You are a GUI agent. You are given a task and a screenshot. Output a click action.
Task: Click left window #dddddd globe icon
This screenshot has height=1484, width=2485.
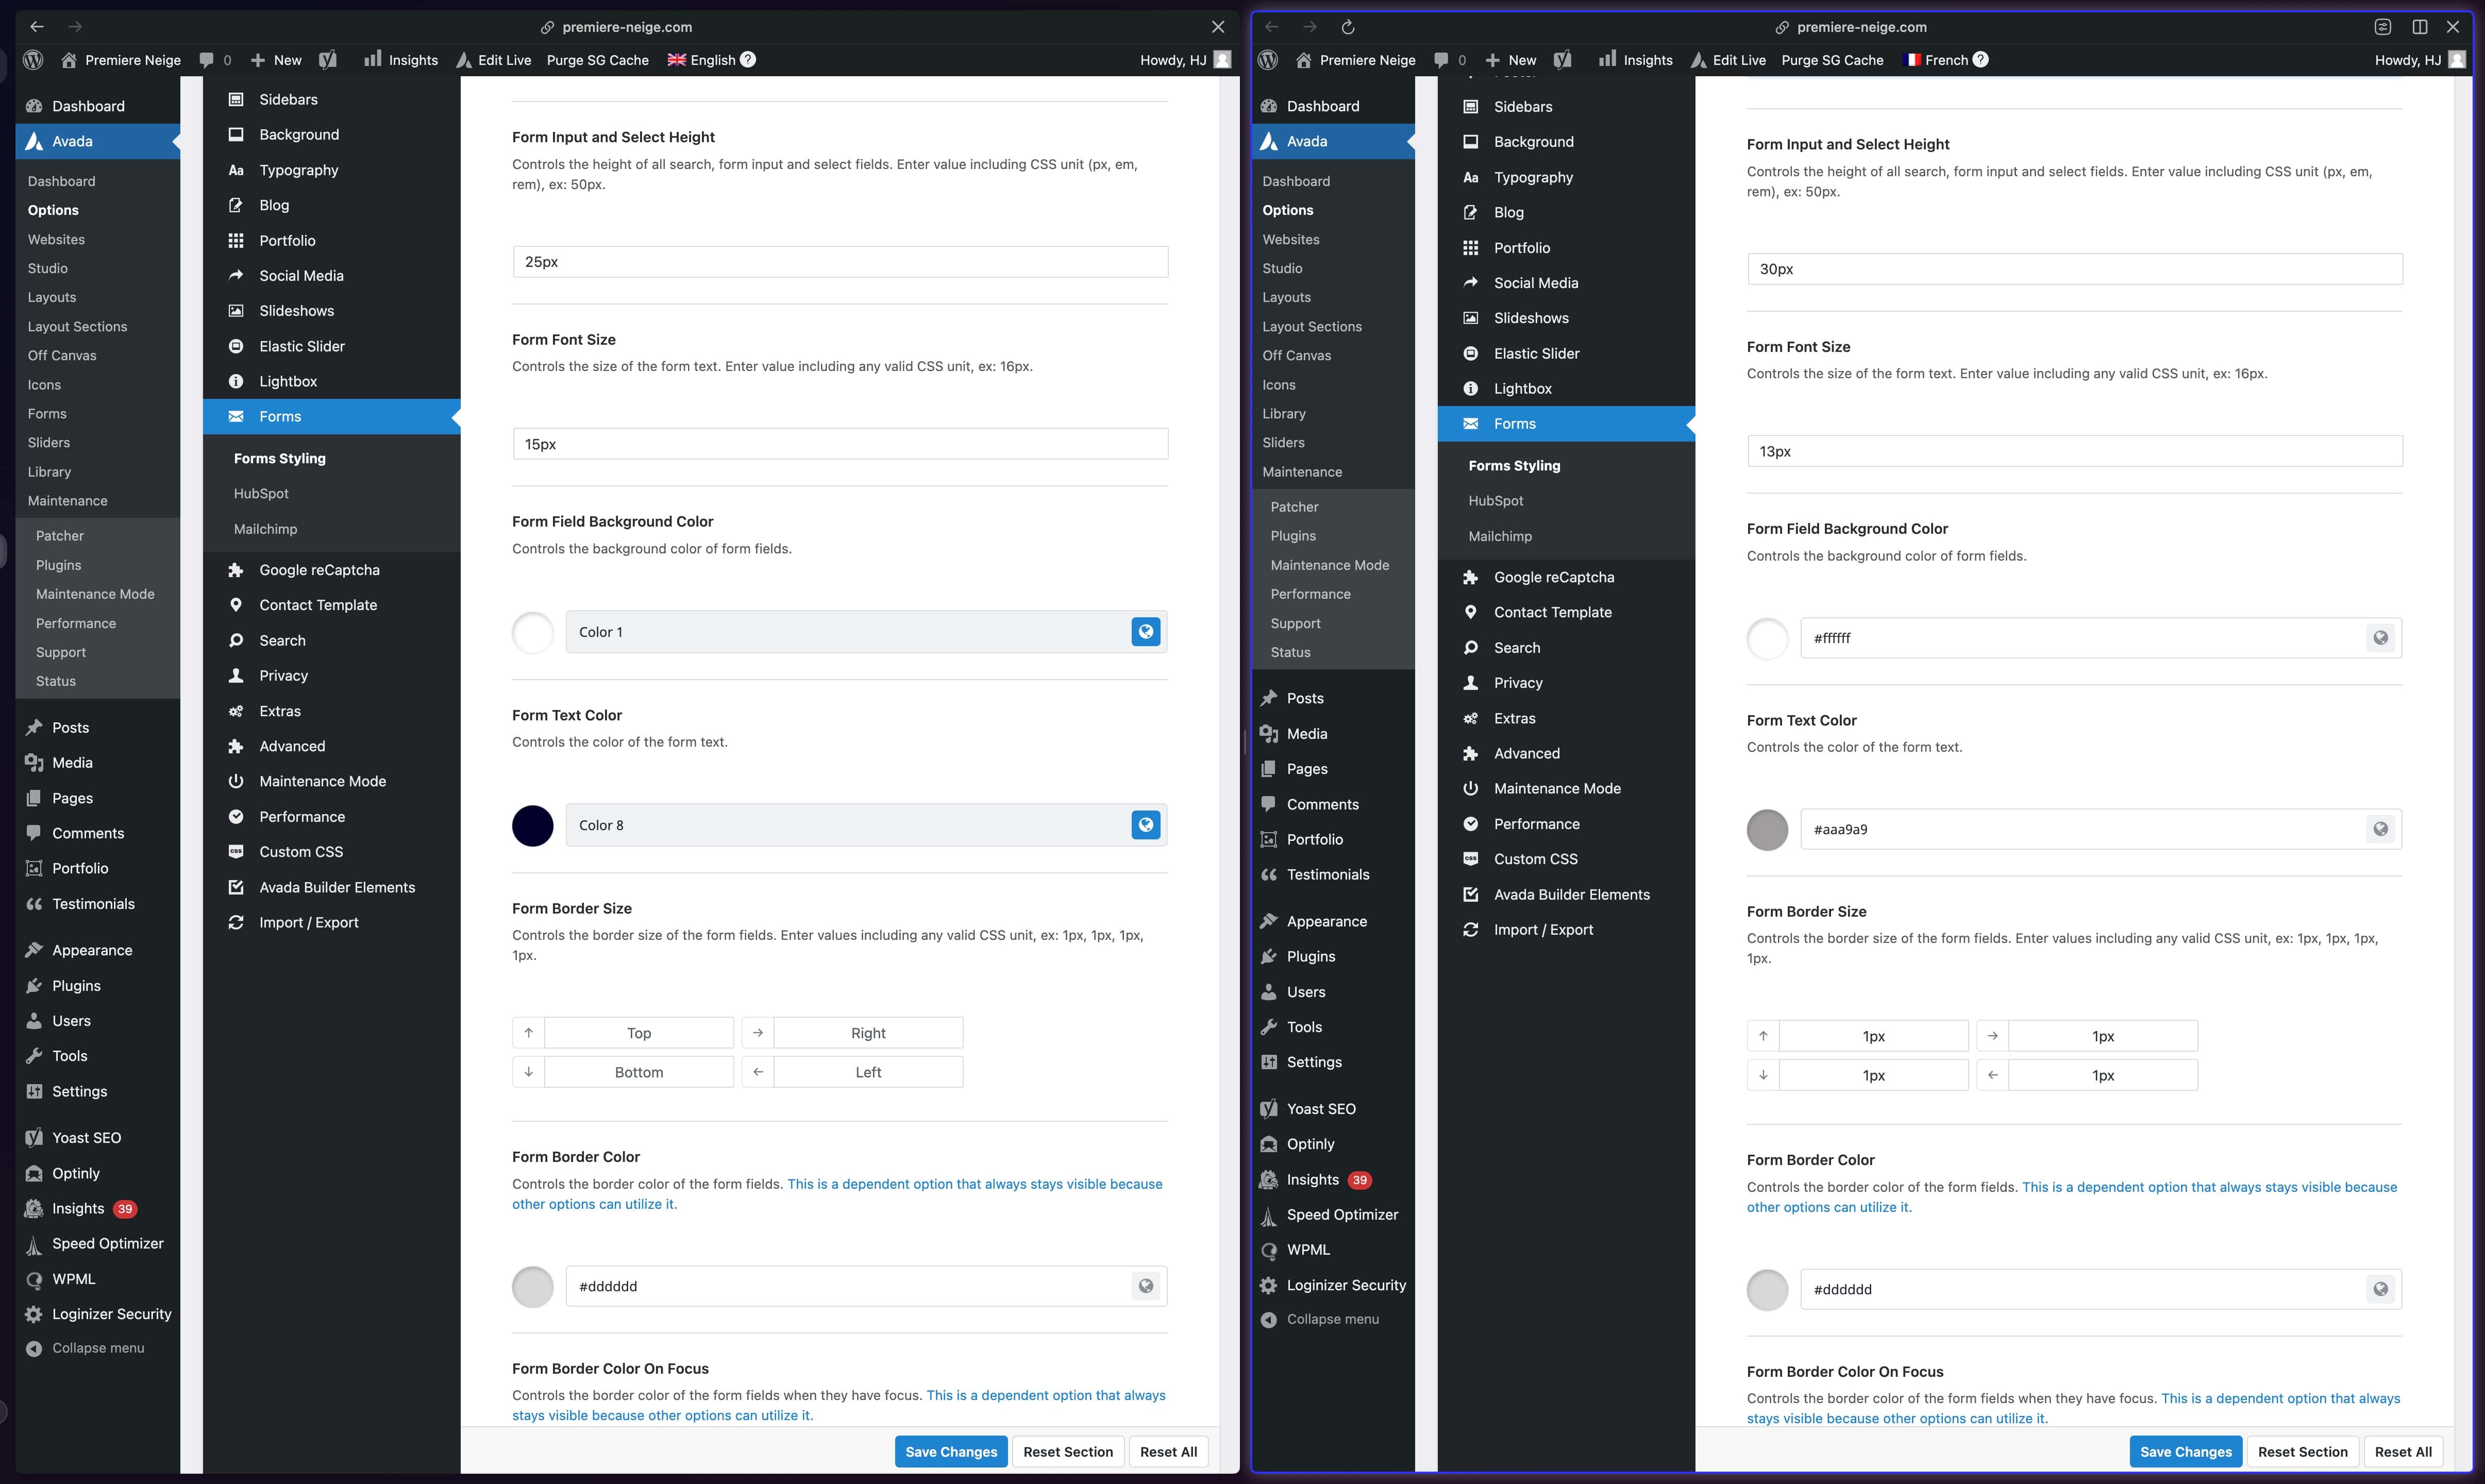coord(1146,1286)
